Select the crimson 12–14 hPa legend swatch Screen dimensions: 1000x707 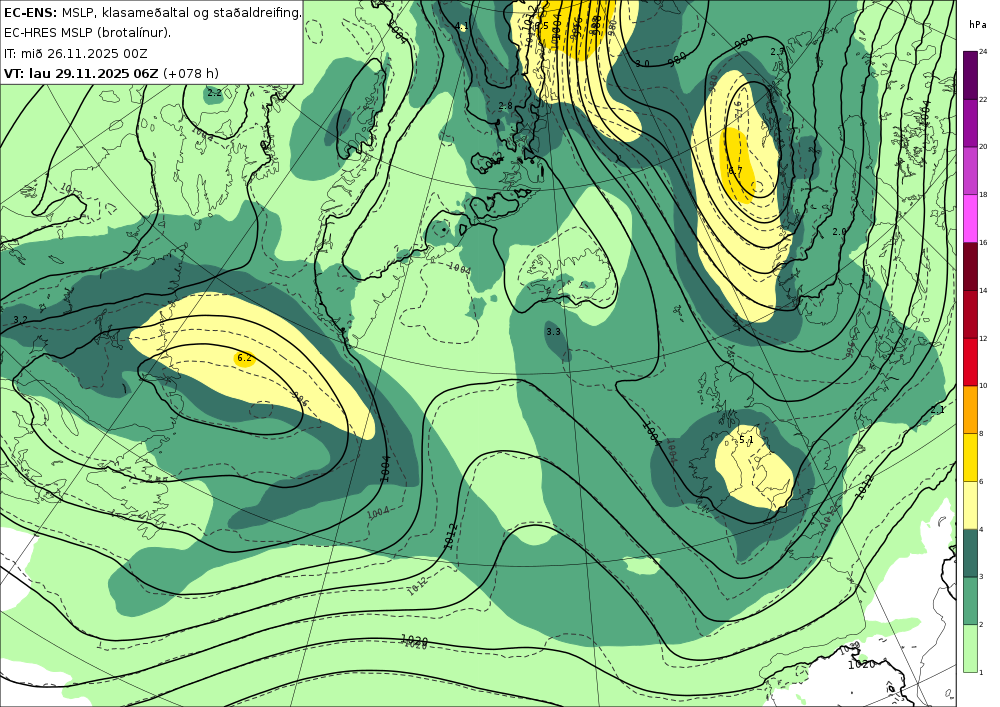point(970,313)
